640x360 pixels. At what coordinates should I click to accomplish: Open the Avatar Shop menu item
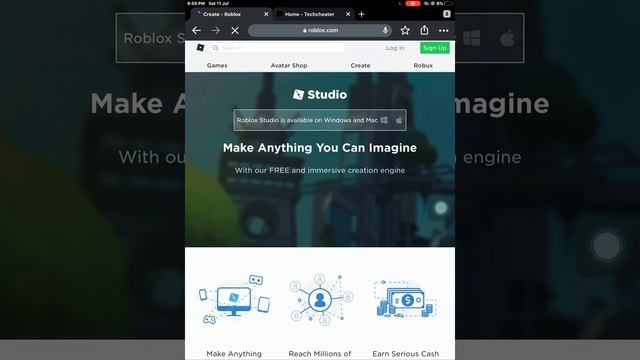pyautogui.click(x=289, y=65)
